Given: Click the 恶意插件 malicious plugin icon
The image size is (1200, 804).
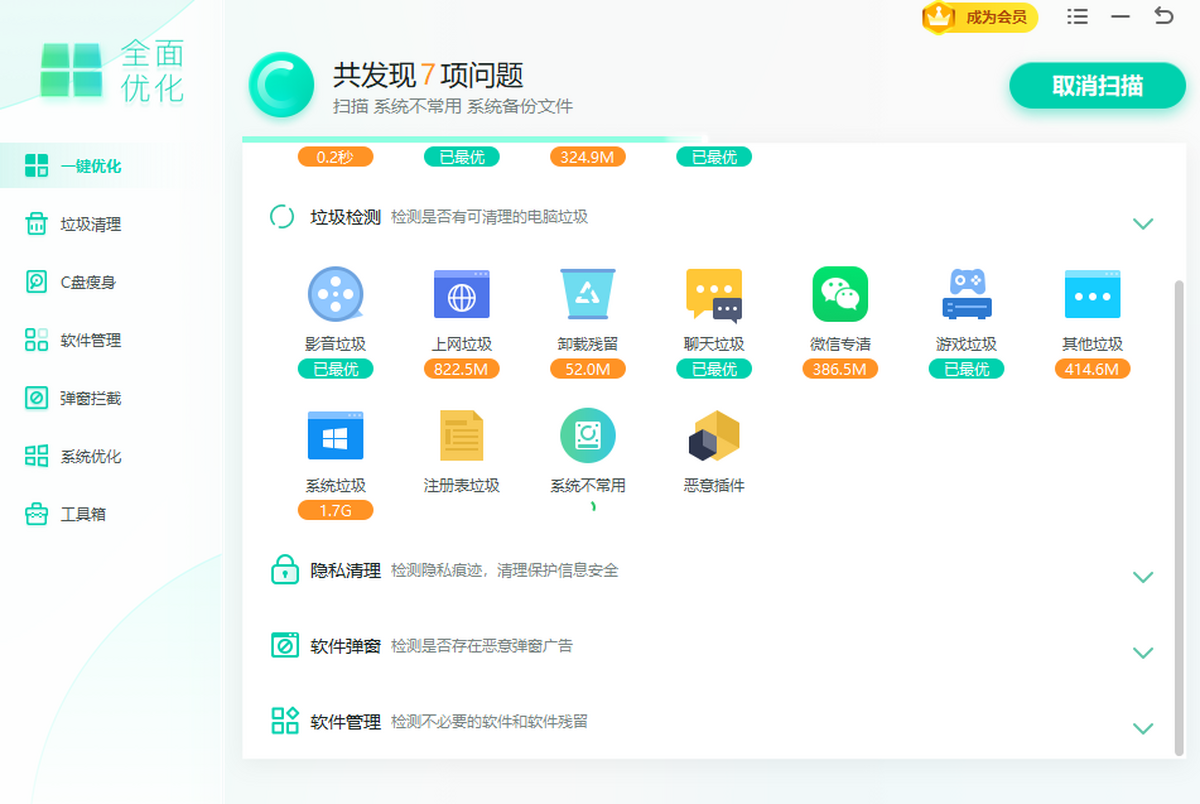Looking at the screenshot, I should click(x=713, y=436).
